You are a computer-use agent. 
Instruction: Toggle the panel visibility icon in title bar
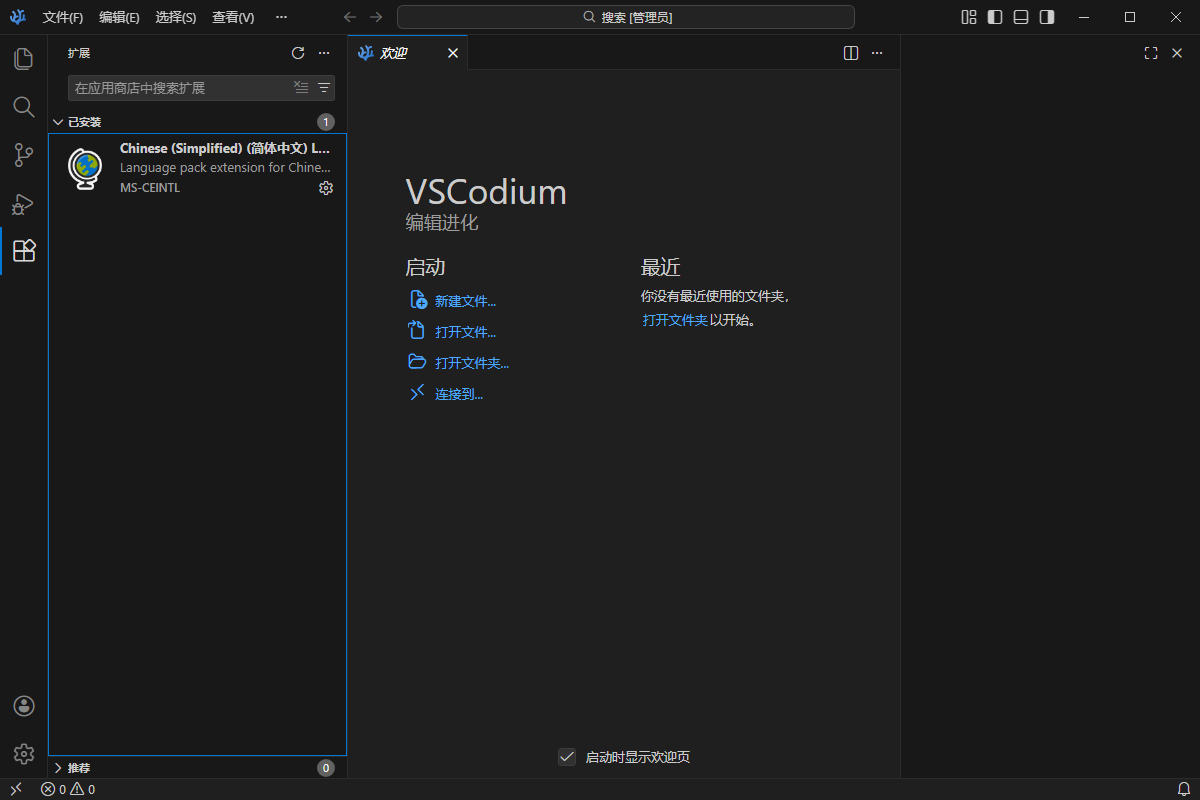coord(1019,17)
